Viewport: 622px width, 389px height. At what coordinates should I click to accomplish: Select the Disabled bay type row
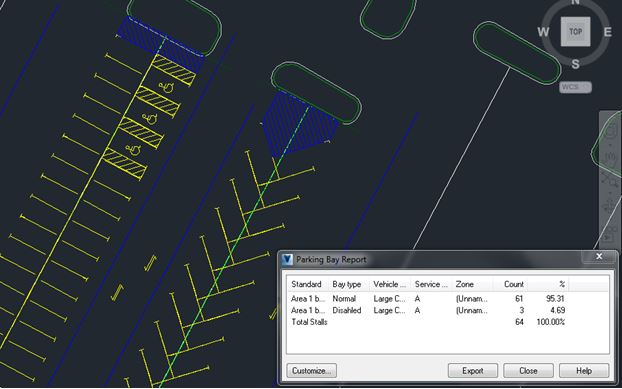428,310
